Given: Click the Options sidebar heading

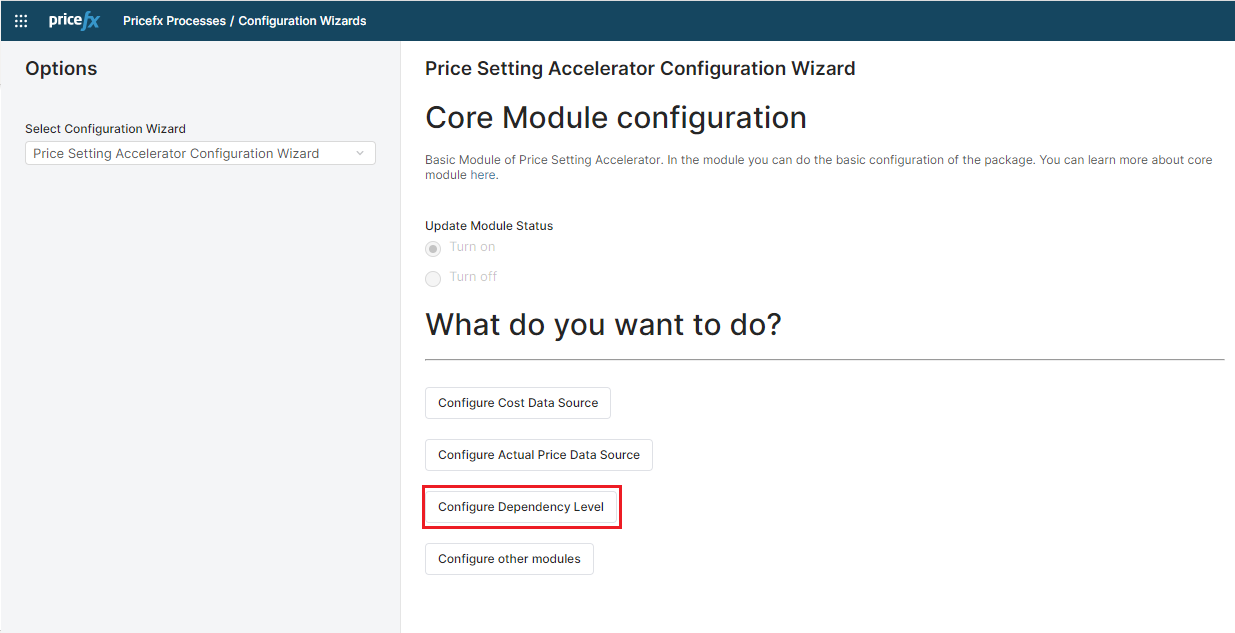Looking at the screenshot, I should click(61, 69).
